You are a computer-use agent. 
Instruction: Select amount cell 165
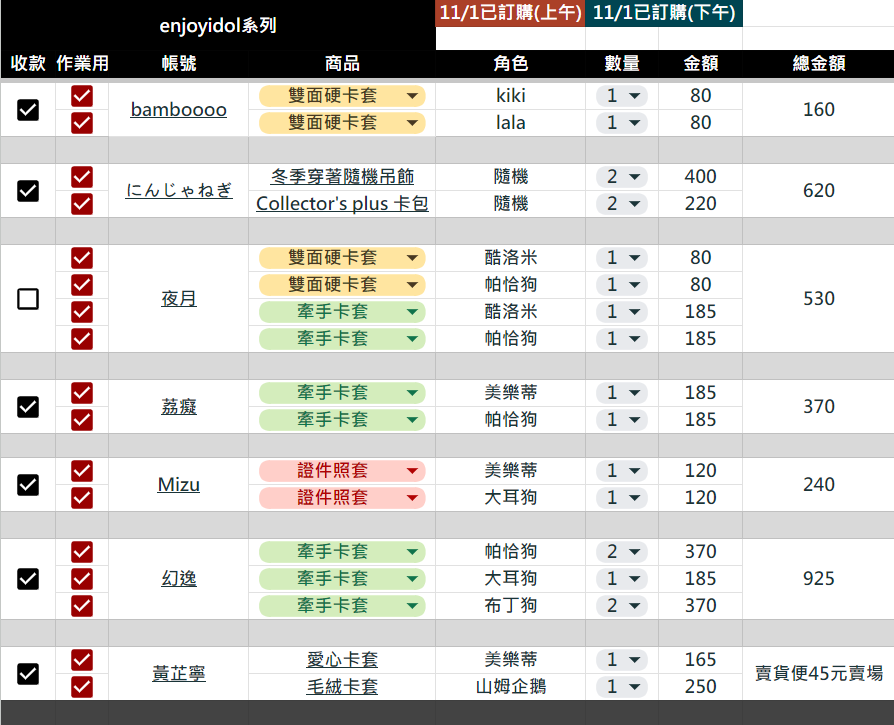click(700, 660)
